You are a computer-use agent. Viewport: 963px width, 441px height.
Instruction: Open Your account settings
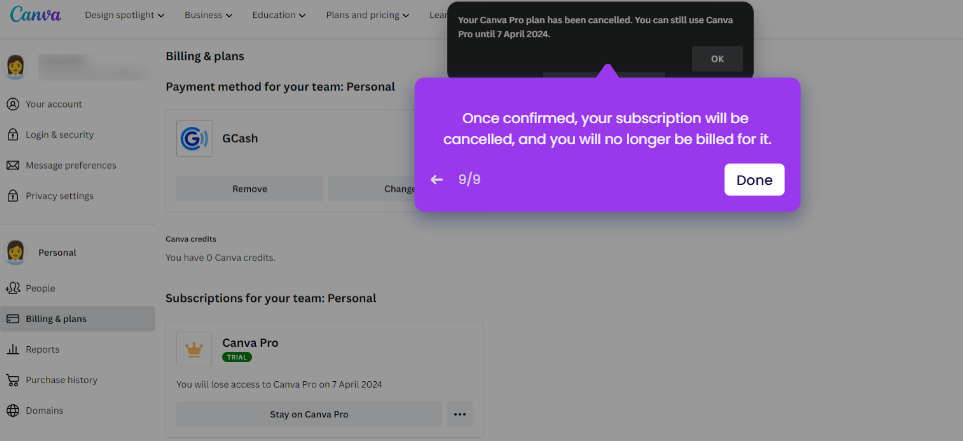tap(53, 104)
